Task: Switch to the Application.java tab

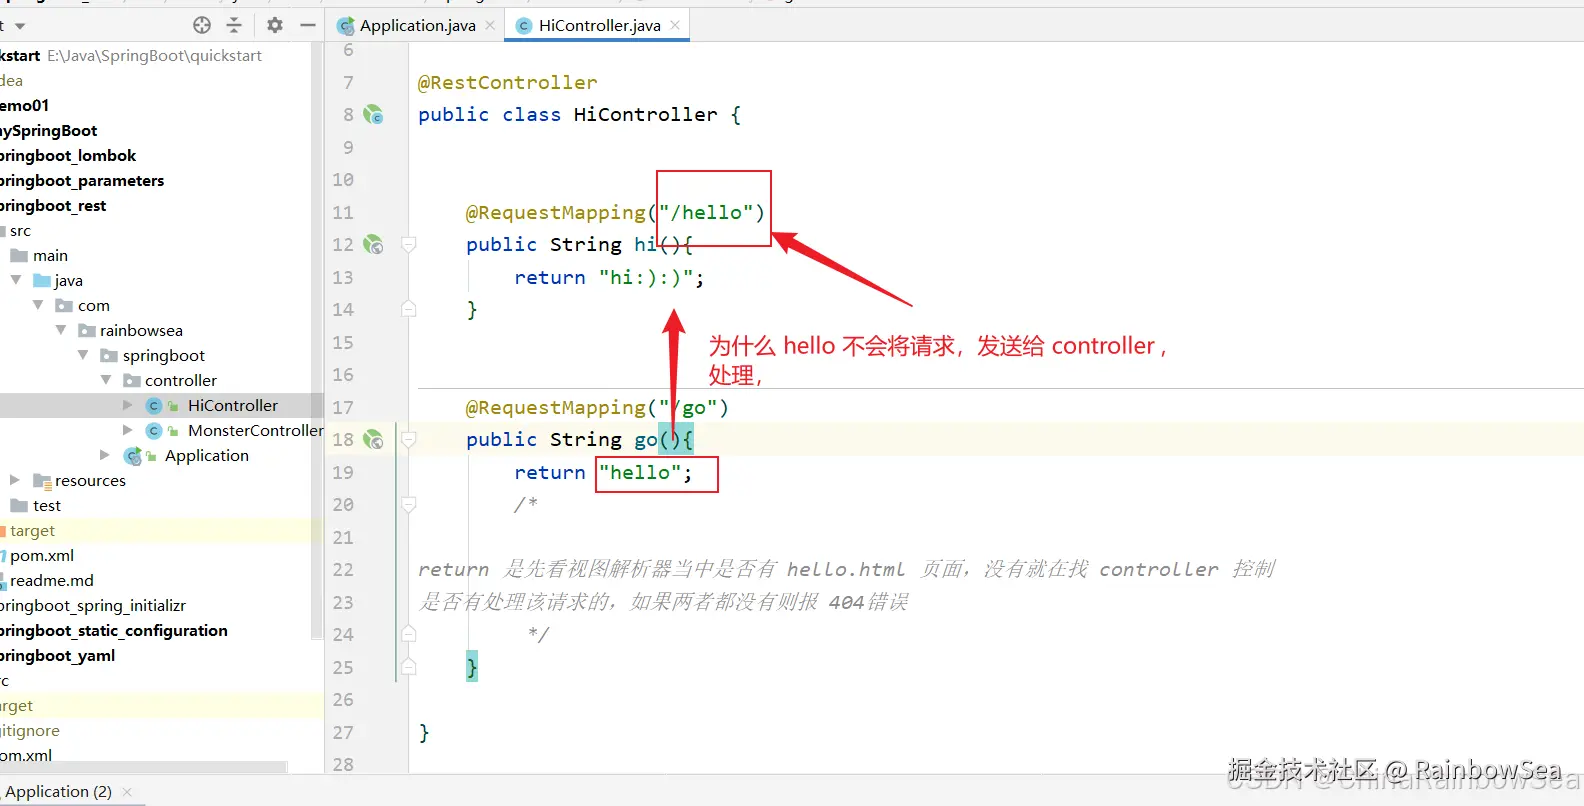Action: (x=417, y=25)
